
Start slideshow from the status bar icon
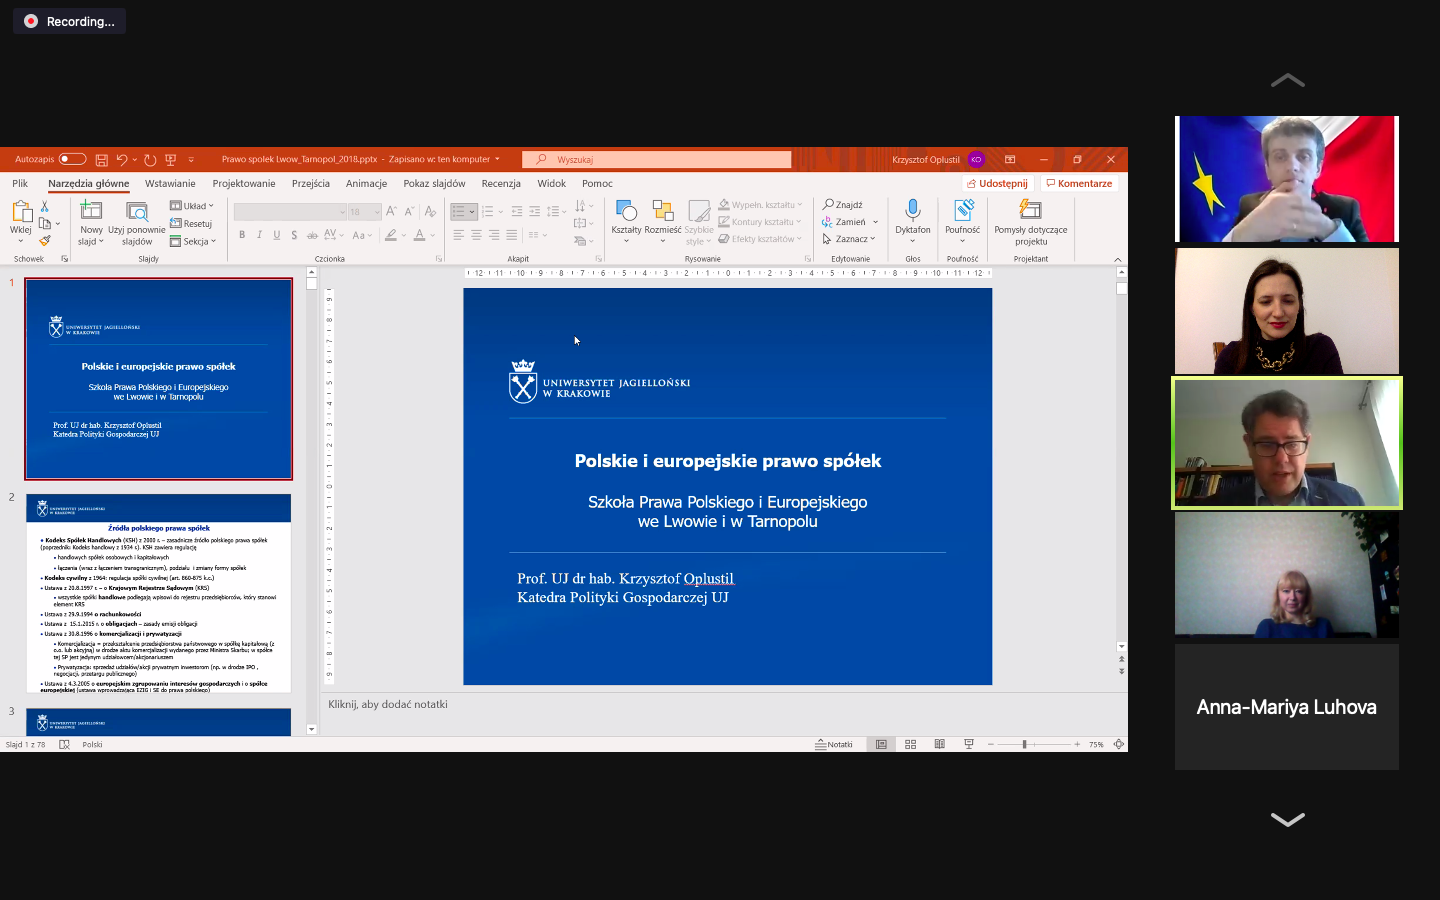click(968, 744)
